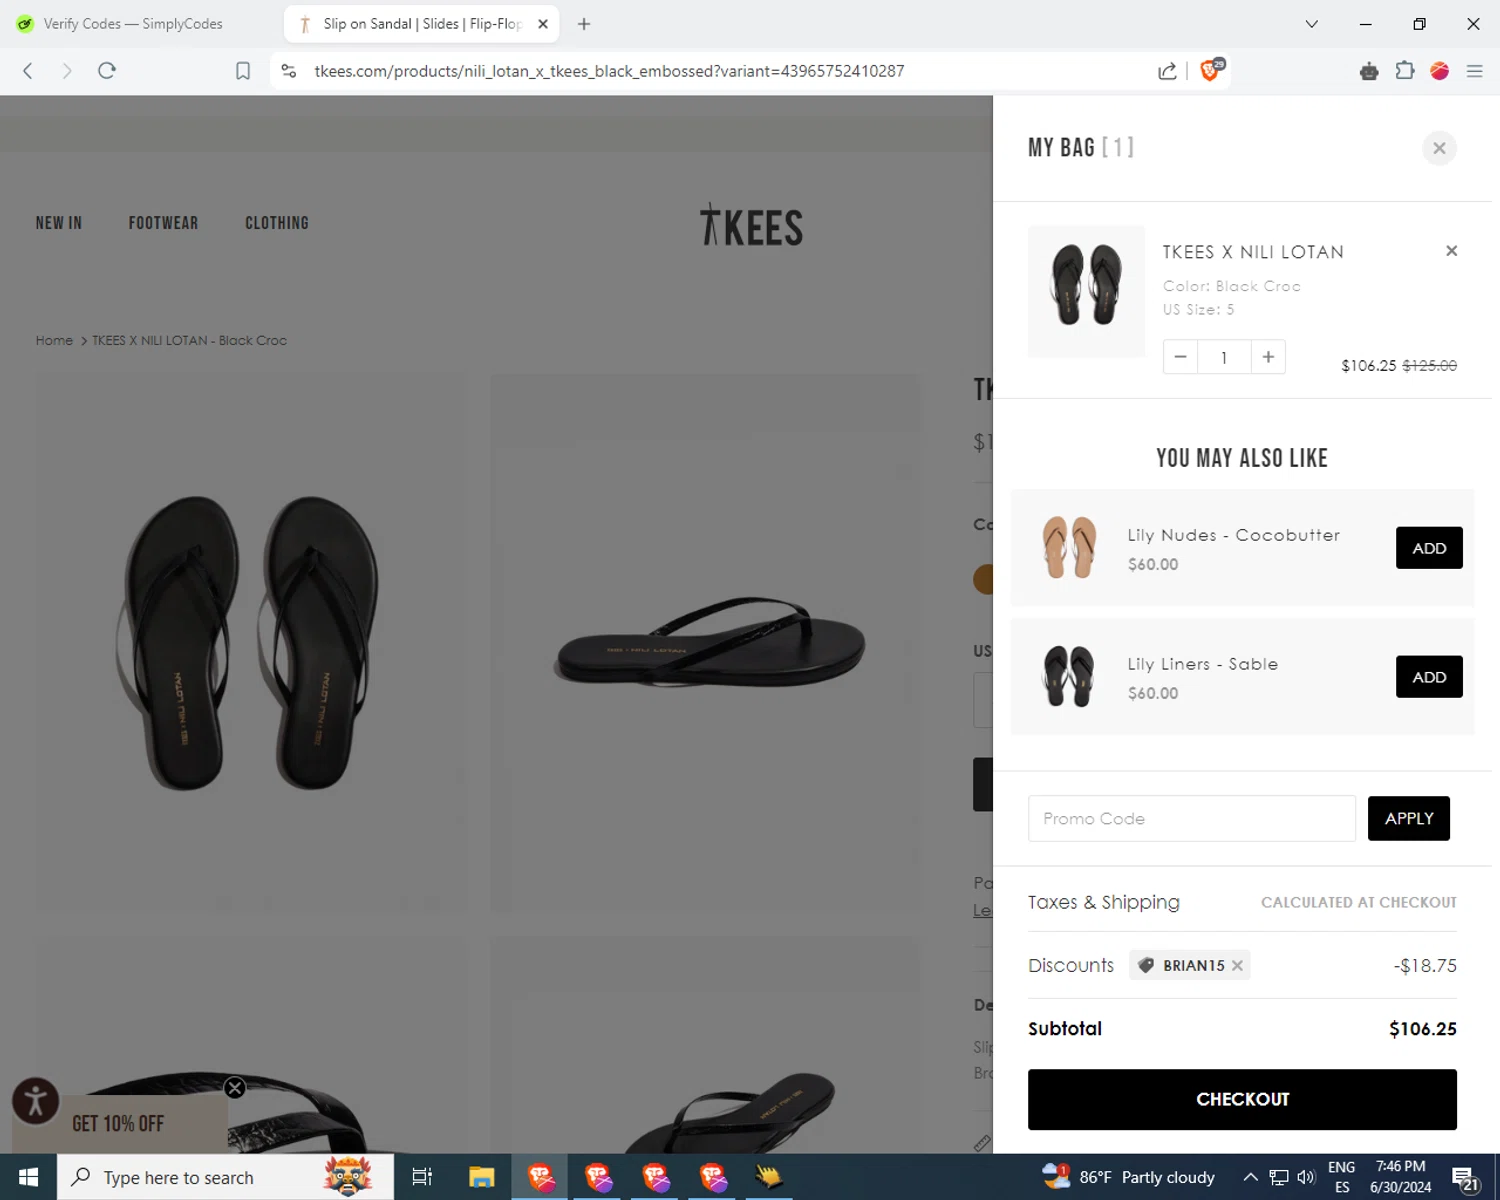View top-down sandal product image
The width and height of the screenshot is (1500, 1200).
coord(252,644)
